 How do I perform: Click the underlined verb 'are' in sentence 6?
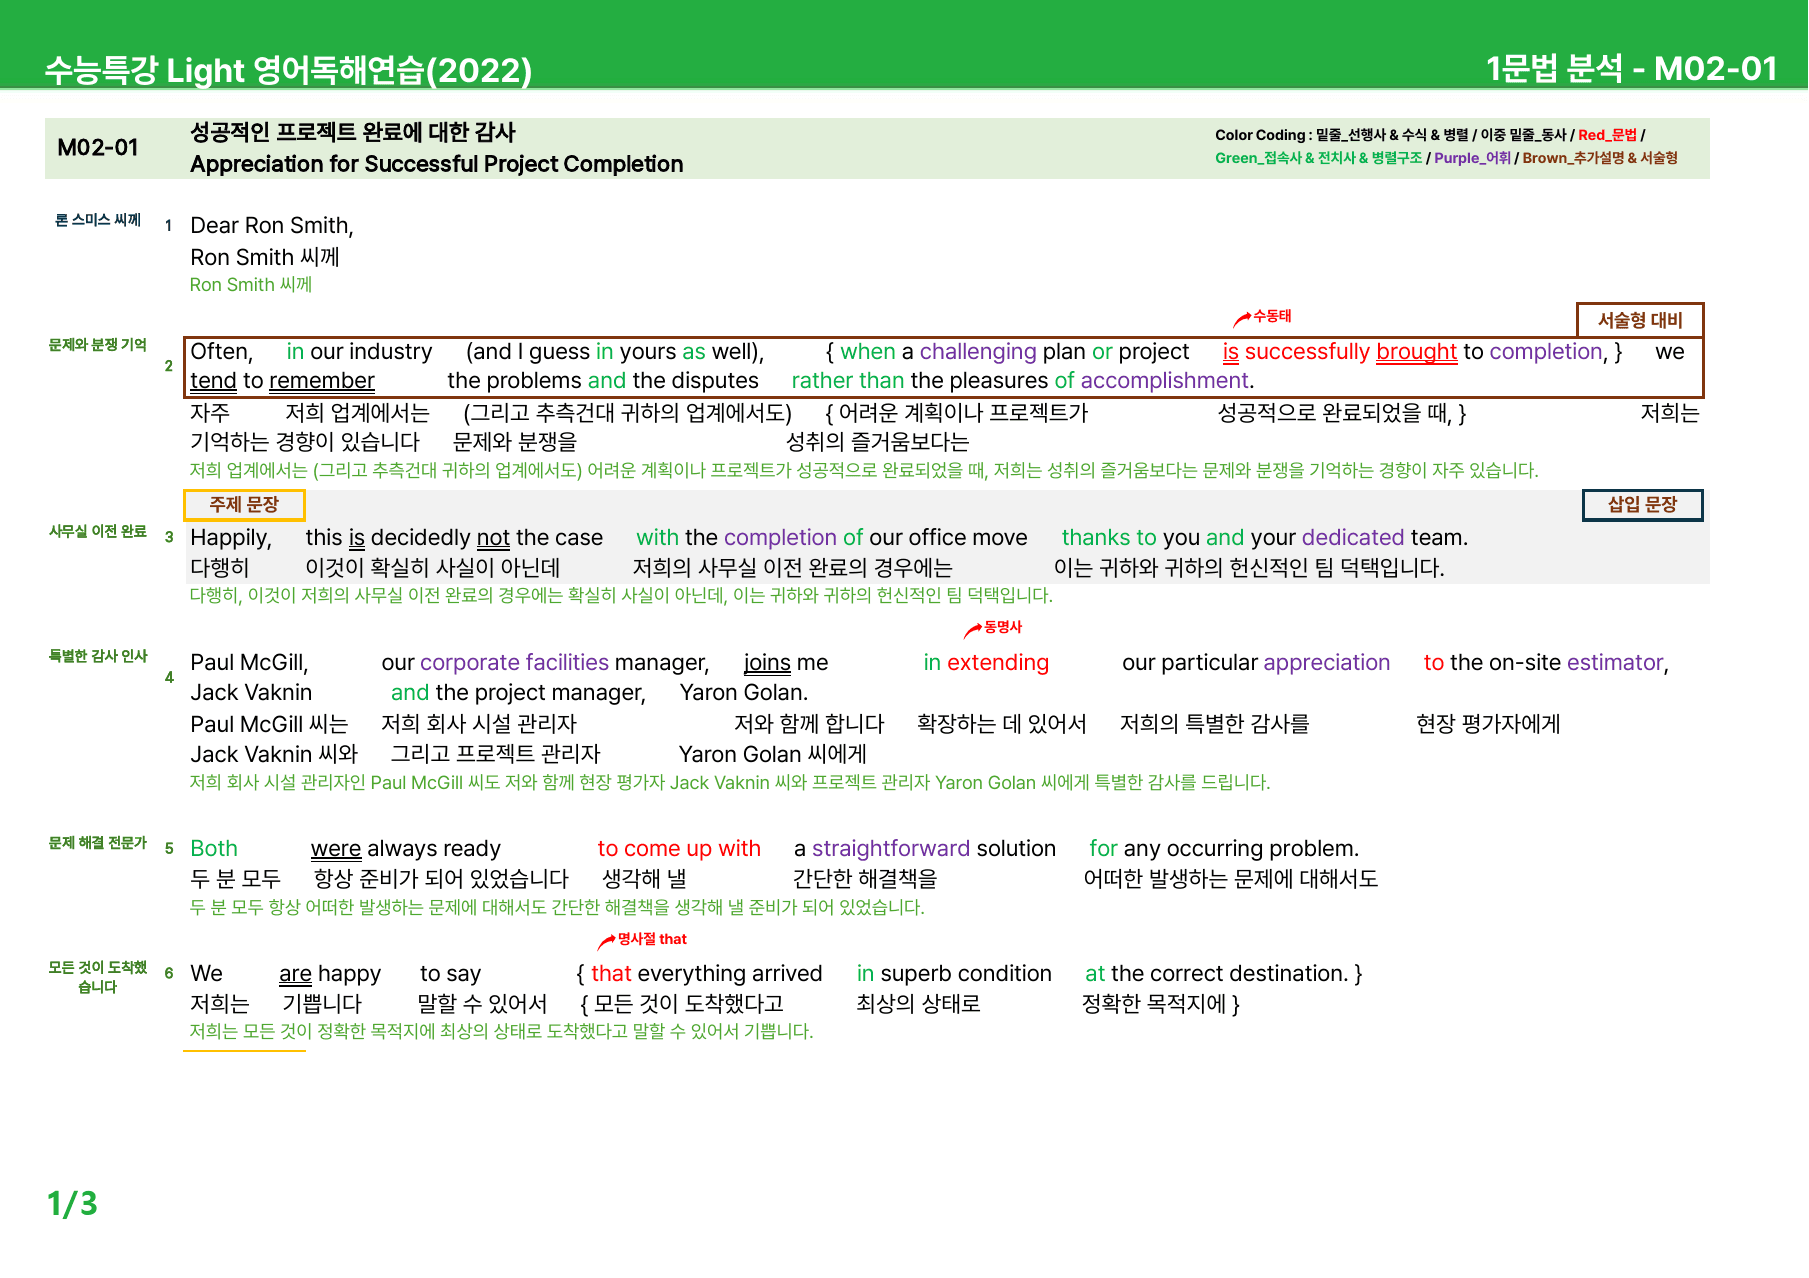click(x=295, y=974)
